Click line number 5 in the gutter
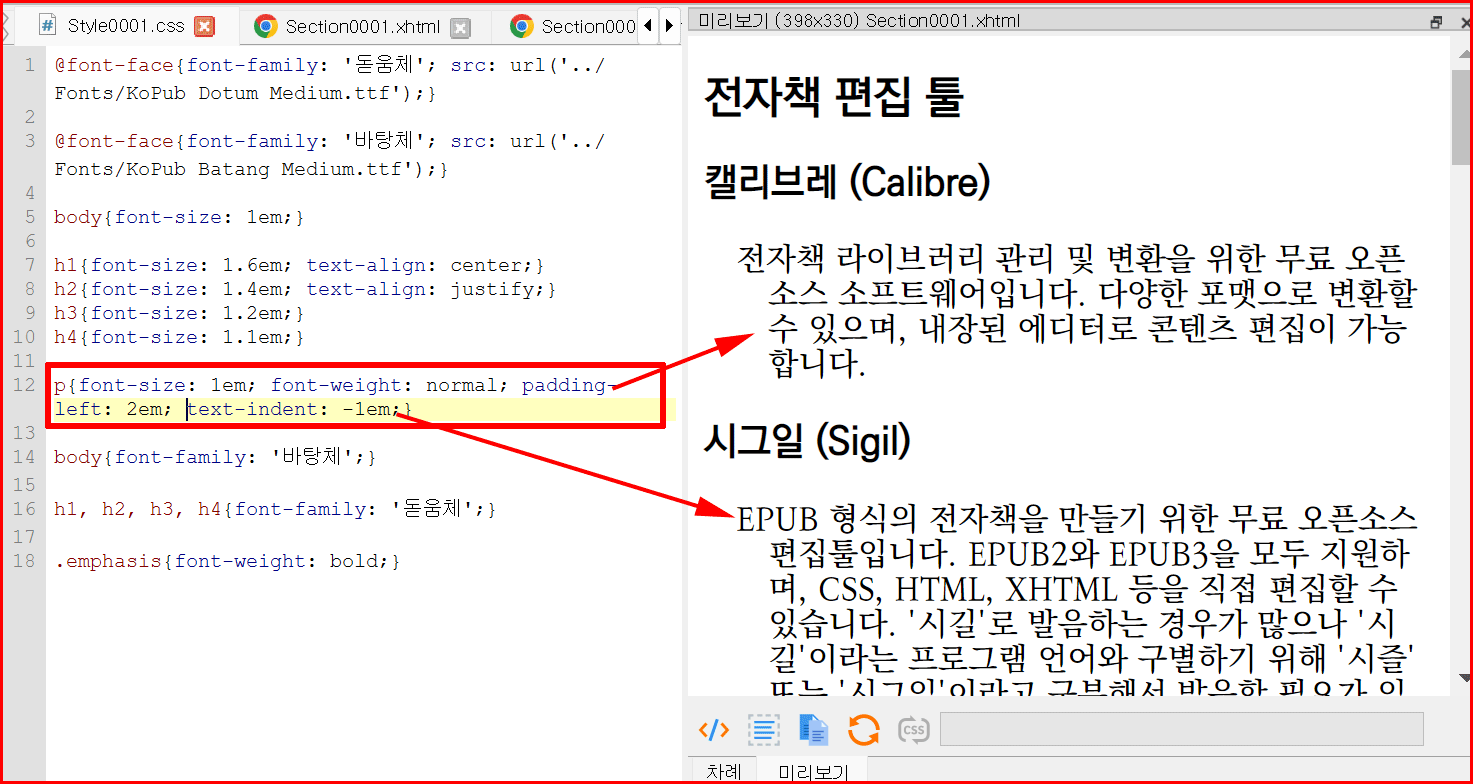 pos(30,217)
